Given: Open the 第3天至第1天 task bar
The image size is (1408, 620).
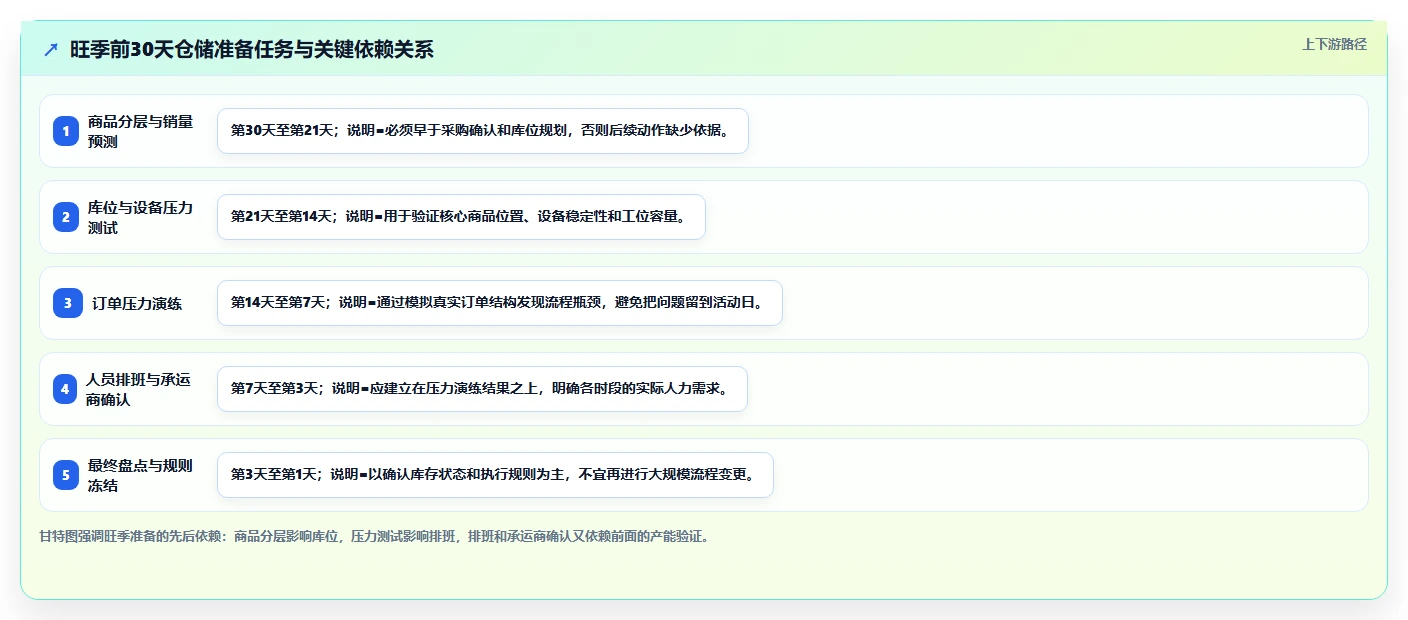Looking at the screenshot, I should [495, 475].
